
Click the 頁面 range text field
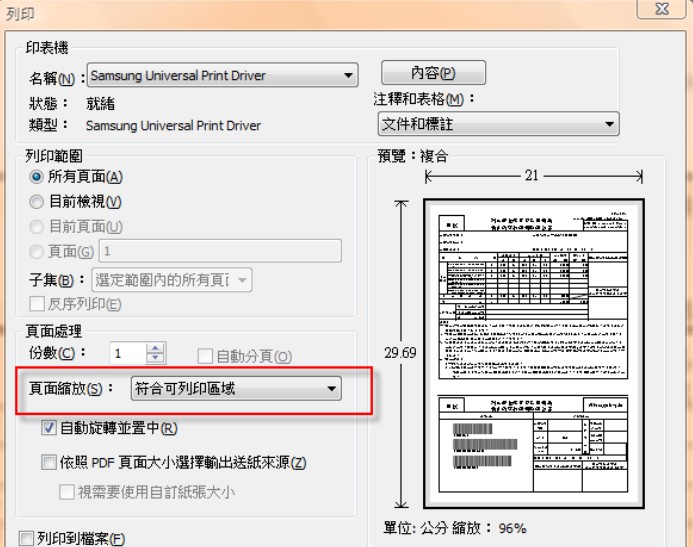coord(219,251)
